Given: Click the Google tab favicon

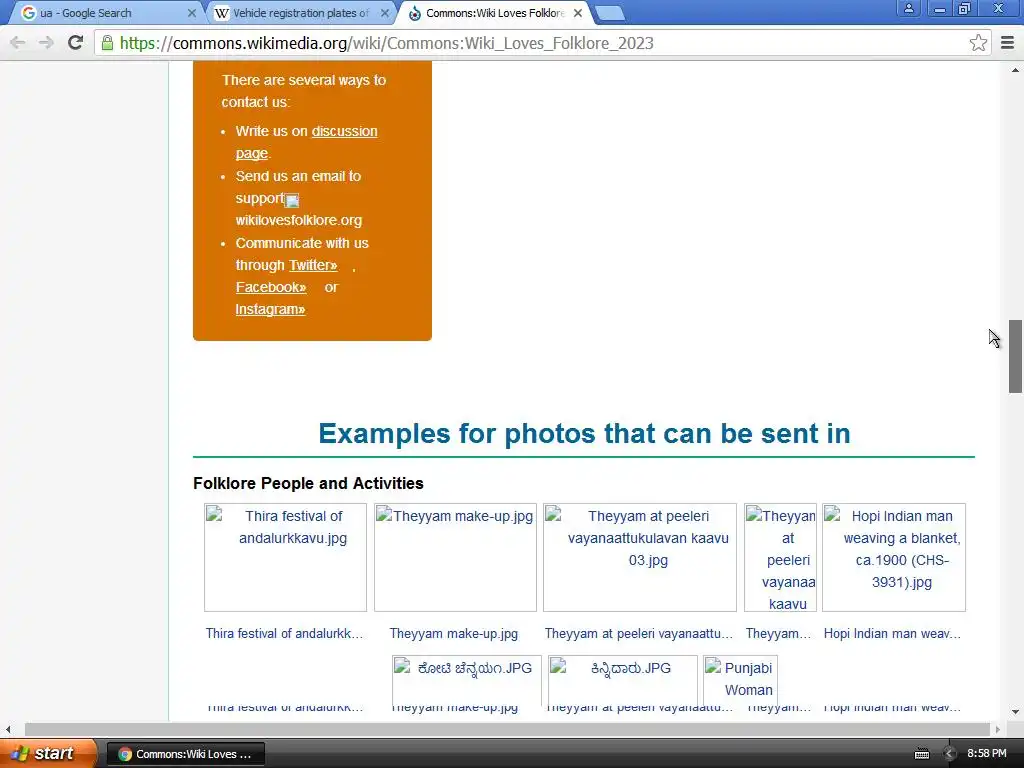Looking at the screenshot, I should (28, 13).
